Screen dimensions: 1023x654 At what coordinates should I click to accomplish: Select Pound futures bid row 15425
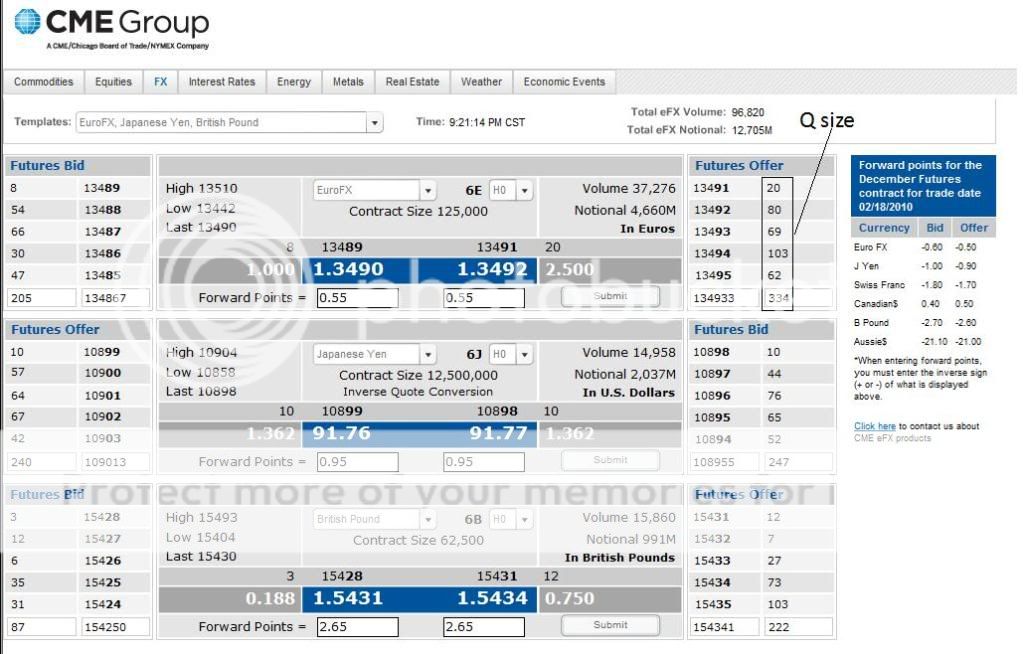(78, 582)
